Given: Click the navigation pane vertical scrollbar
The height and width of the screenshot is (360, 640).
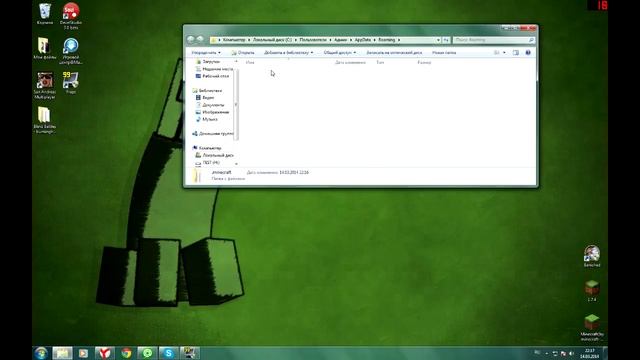Looking at the screenshot, I should tap(236, 104).
